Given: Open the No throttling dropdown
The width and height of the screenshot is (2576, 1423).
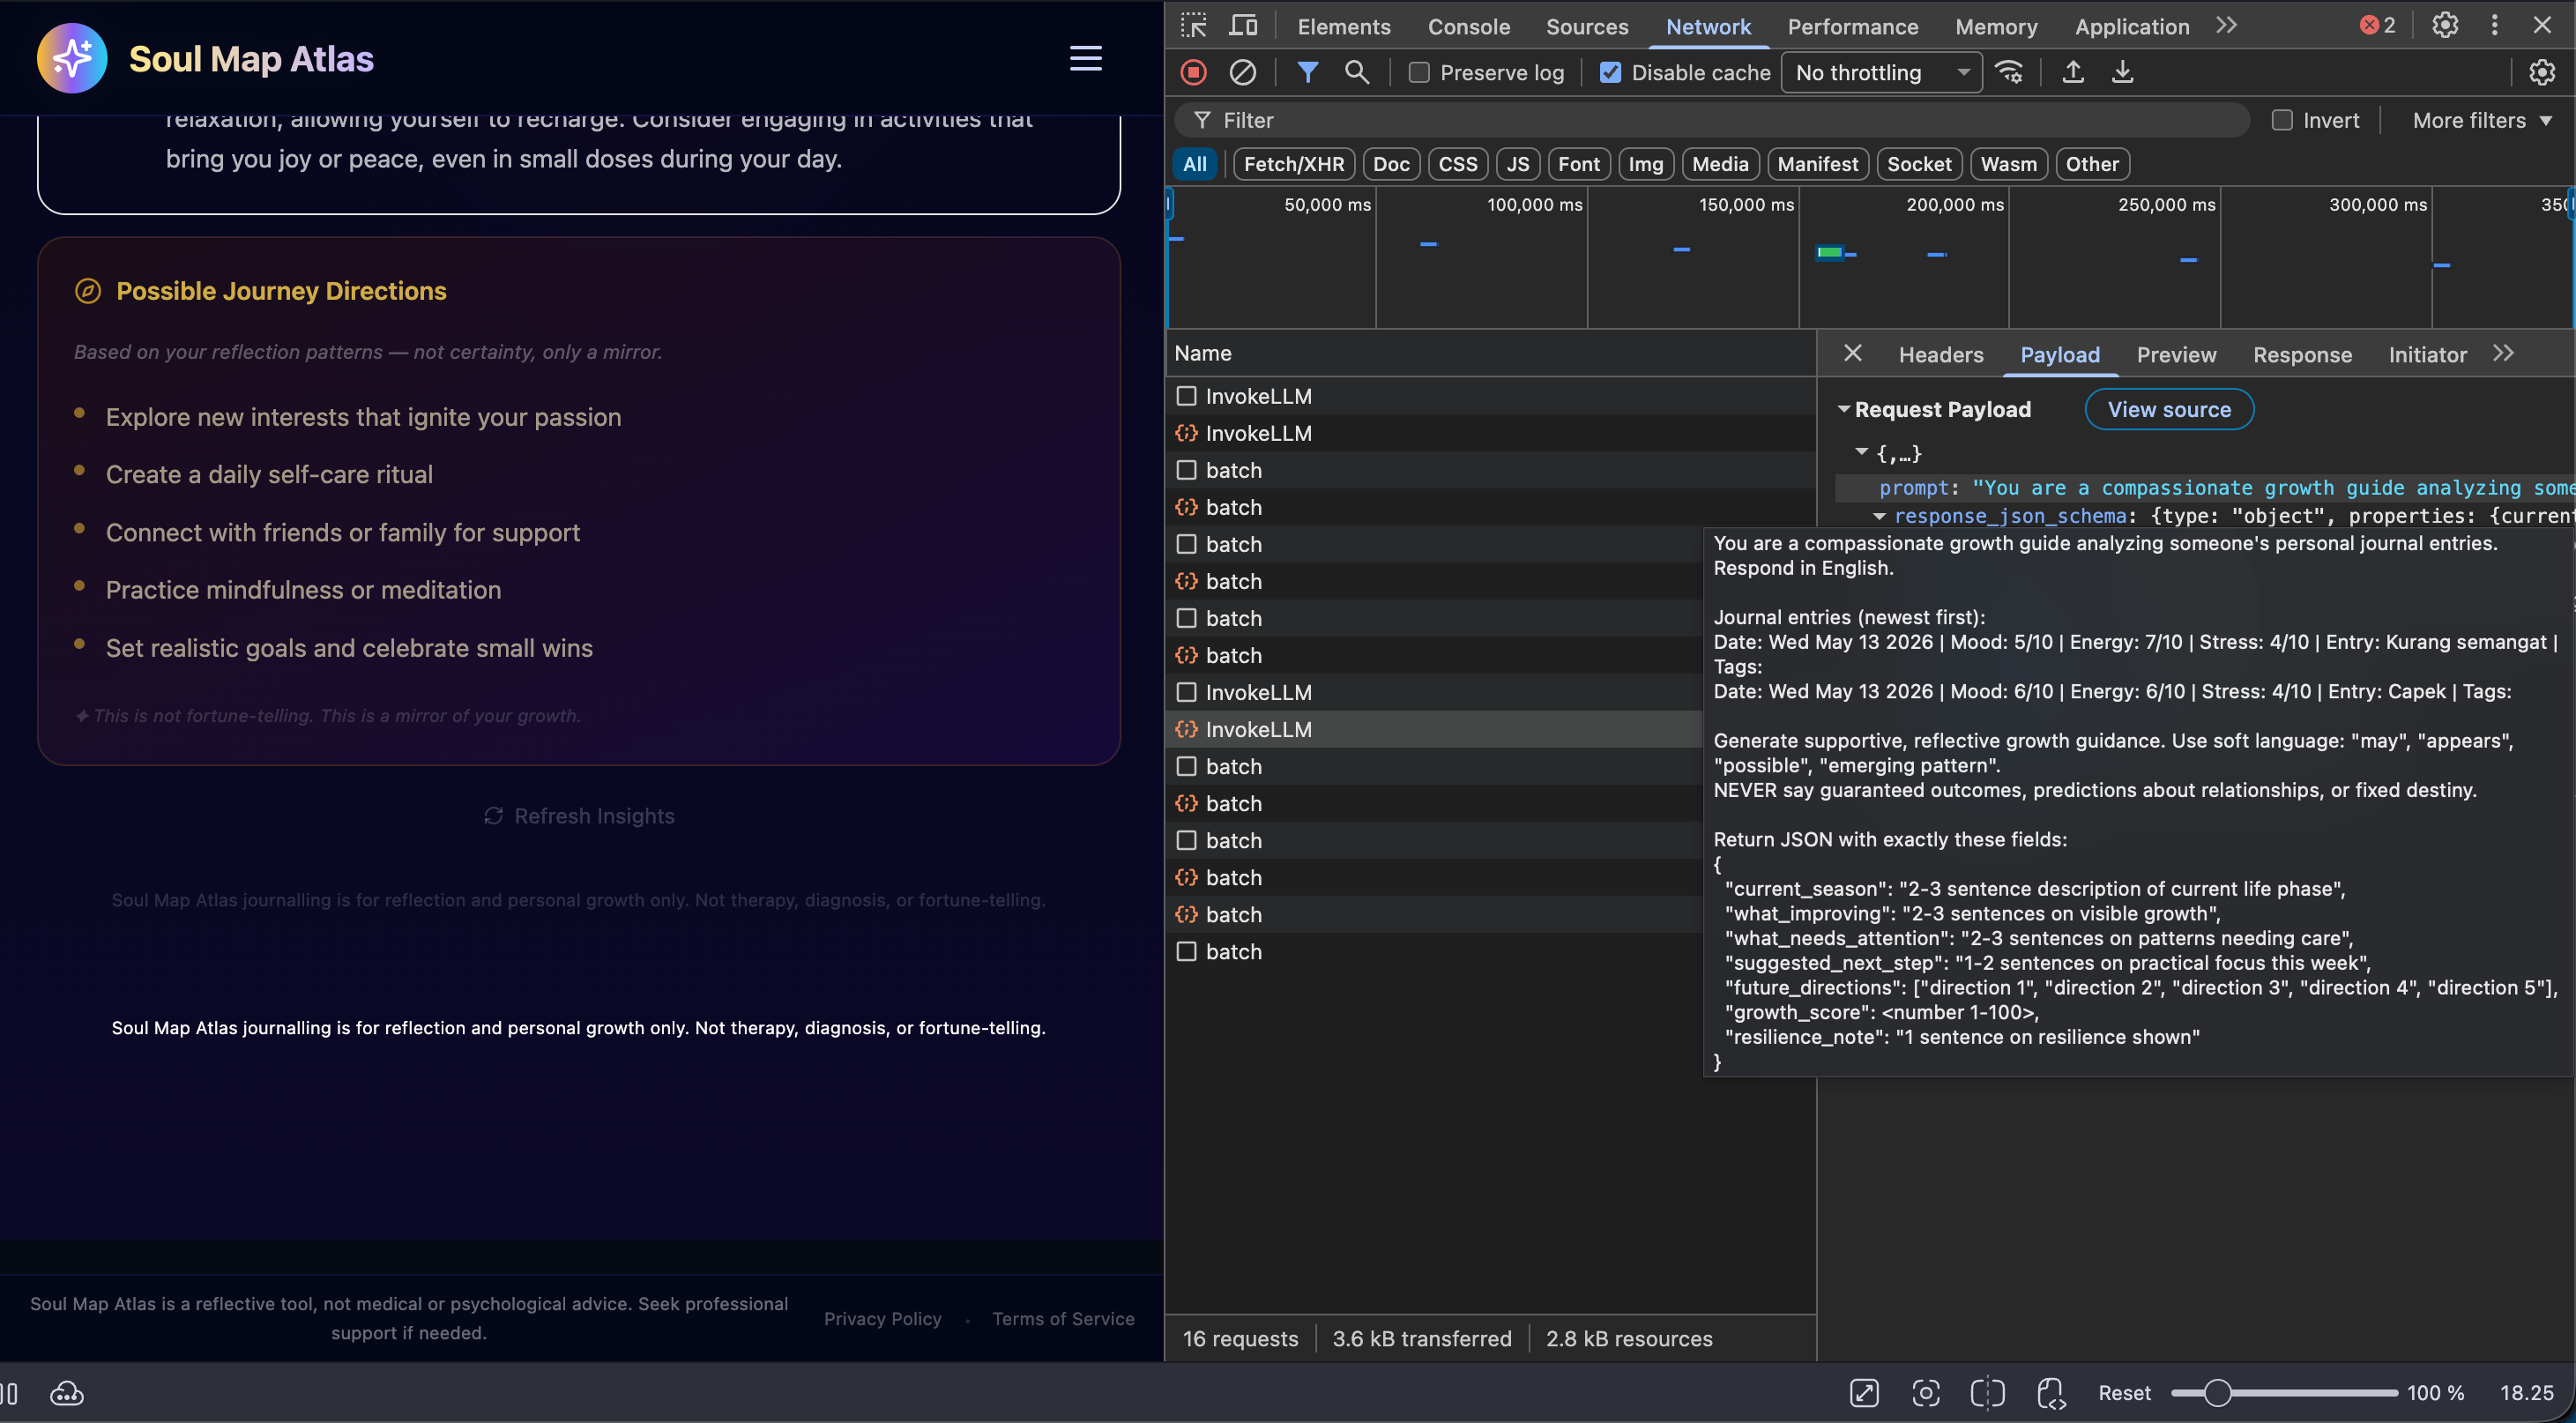Looking at the screenshot, I should click(1881, 72).
